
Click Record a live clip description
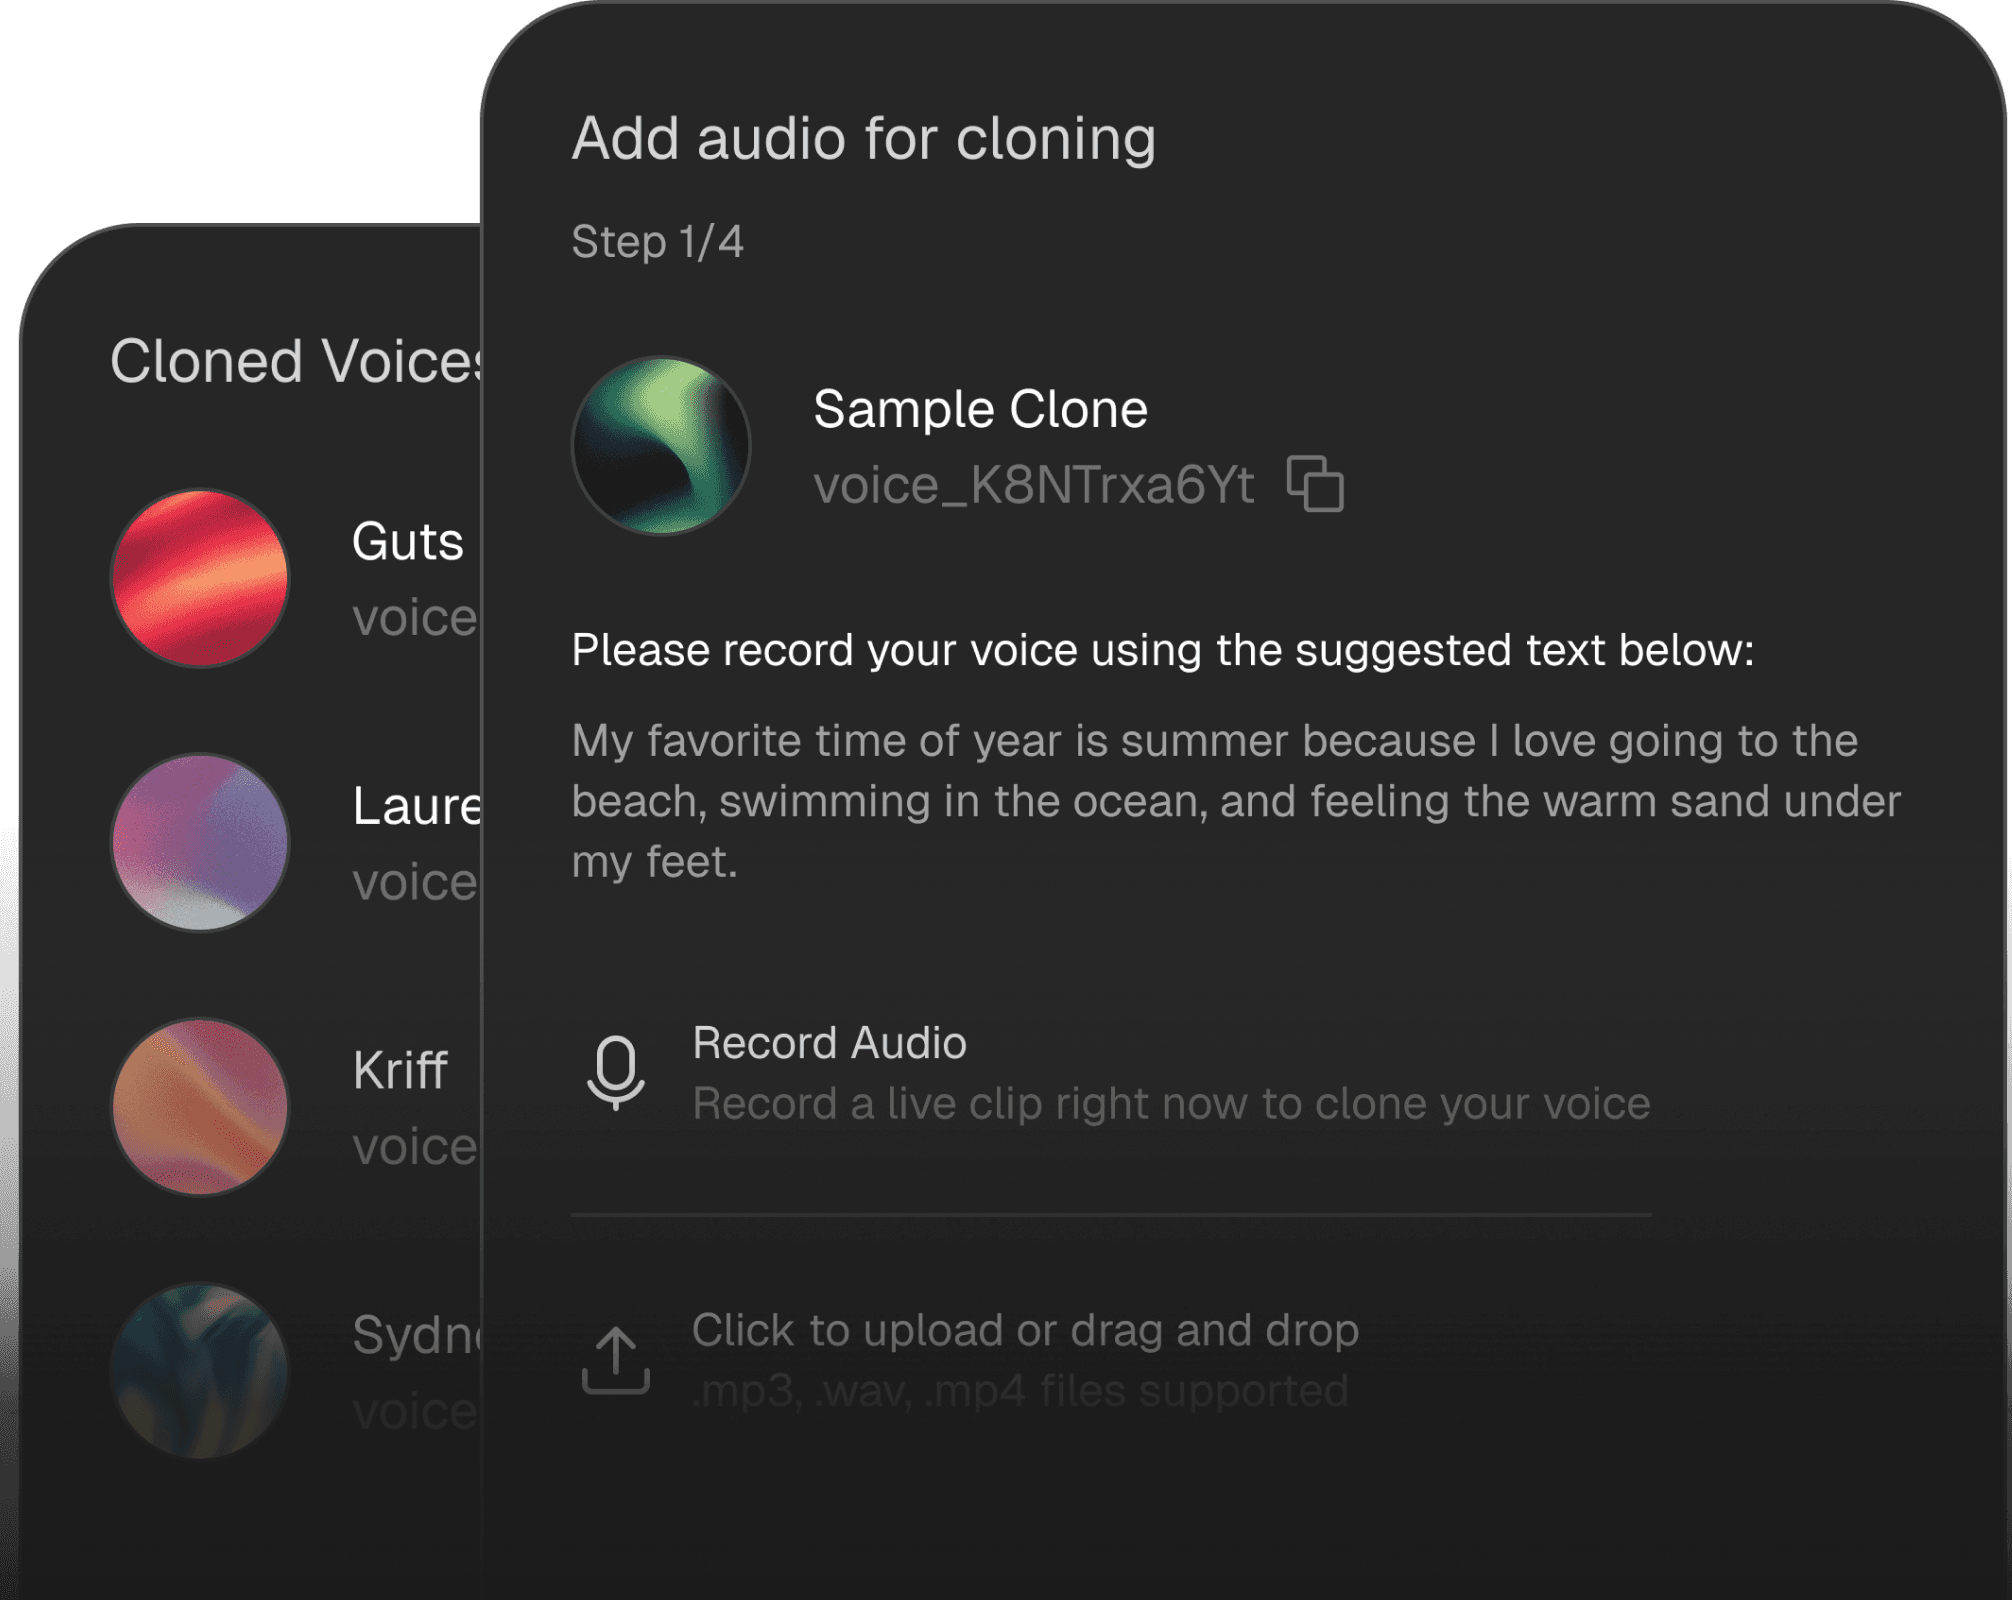1170,1104
